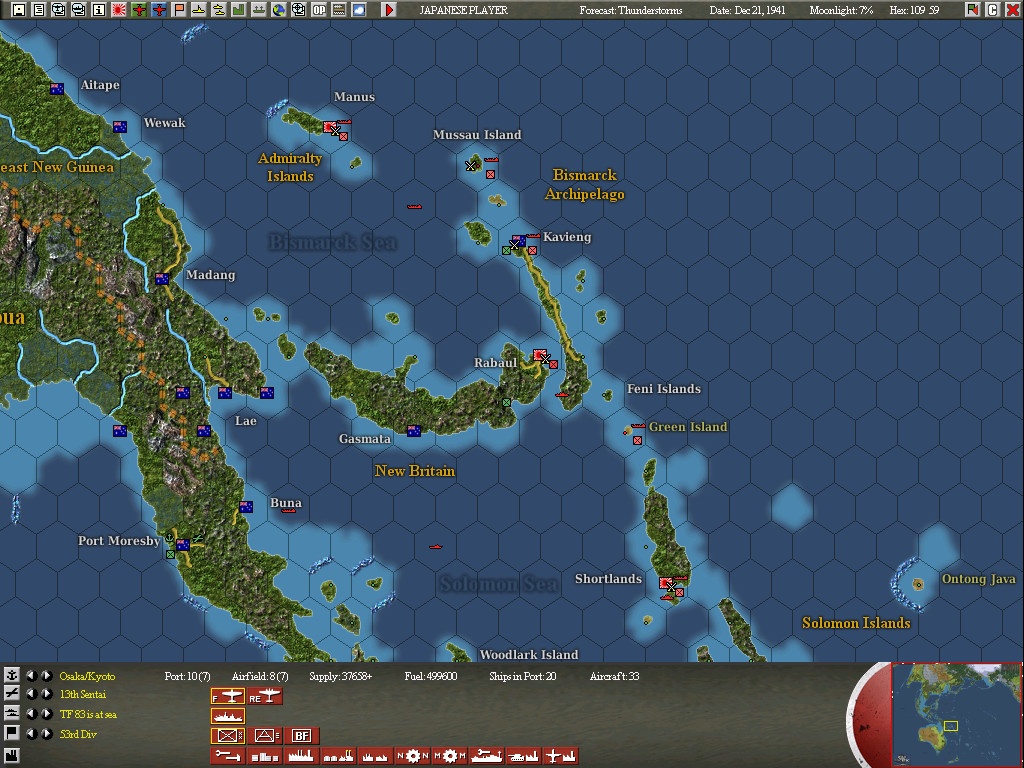Go to previous air group before 13th Sentai
This screenshot has height=768, width=1024.
(x=31, y=694)
